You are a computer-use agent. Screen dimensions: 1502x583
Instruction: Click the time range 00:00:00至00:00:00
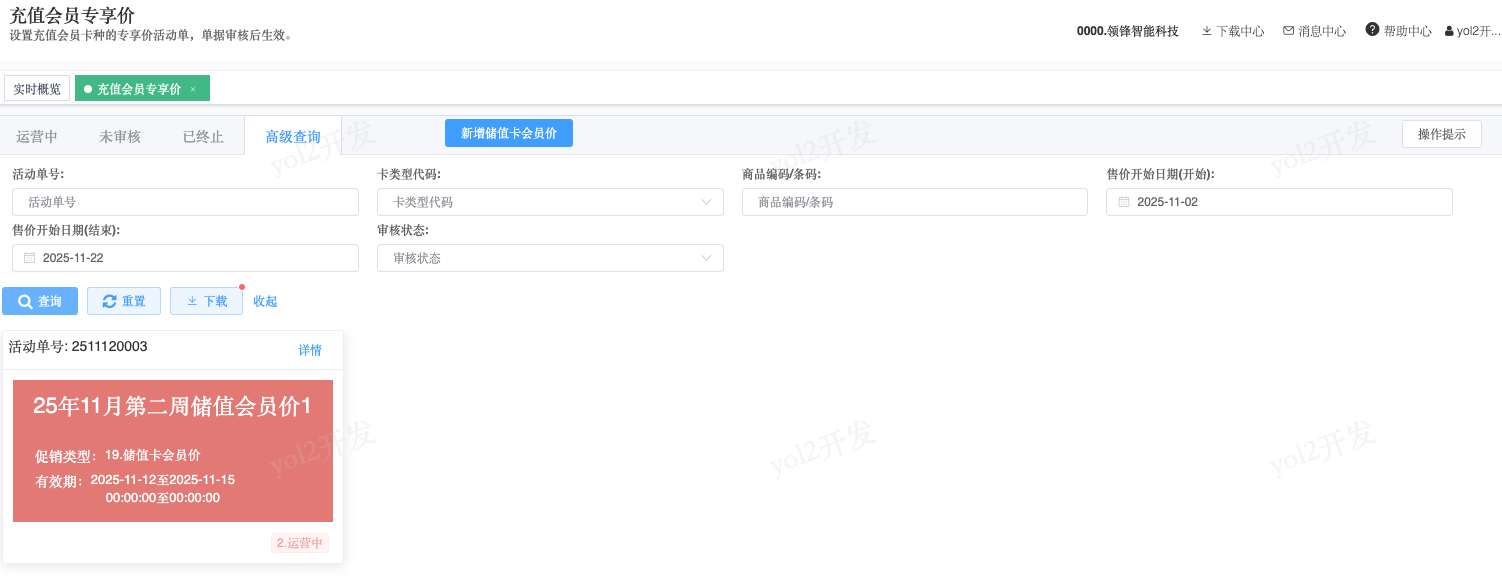tap(162, 498)
